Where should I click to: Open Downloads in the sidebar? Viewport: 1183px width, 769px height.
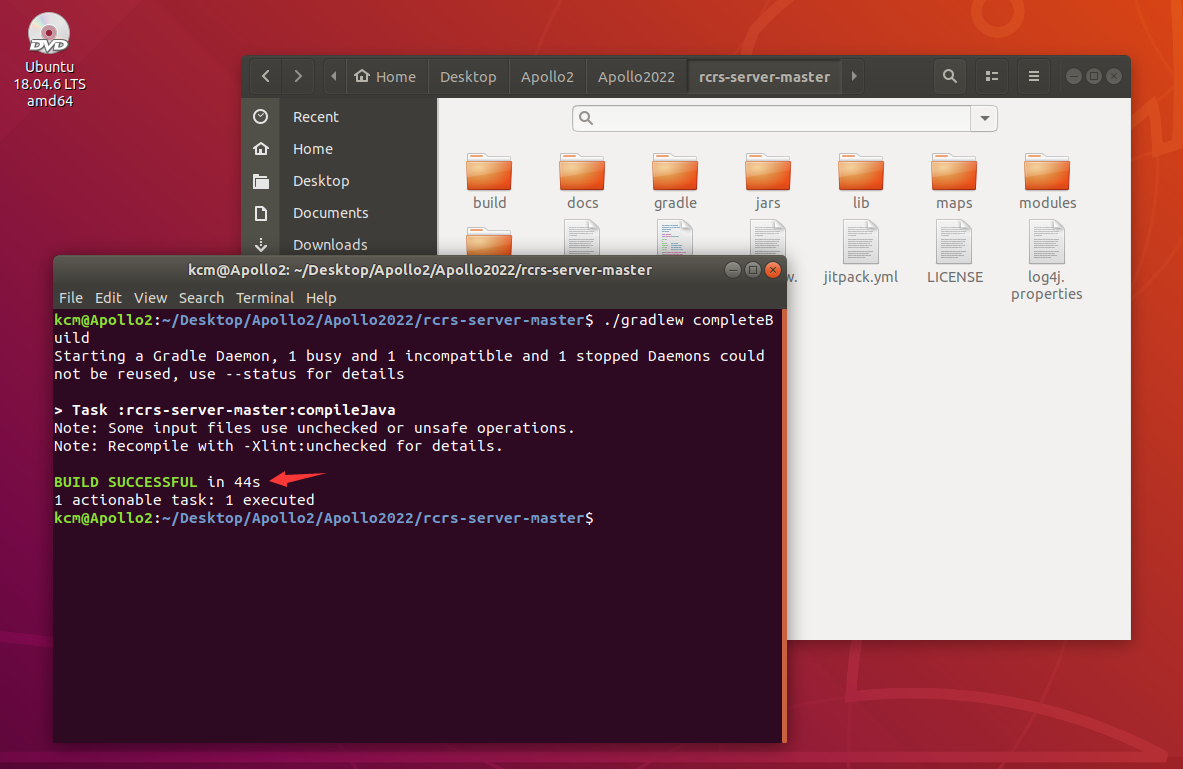pos(330,245)
